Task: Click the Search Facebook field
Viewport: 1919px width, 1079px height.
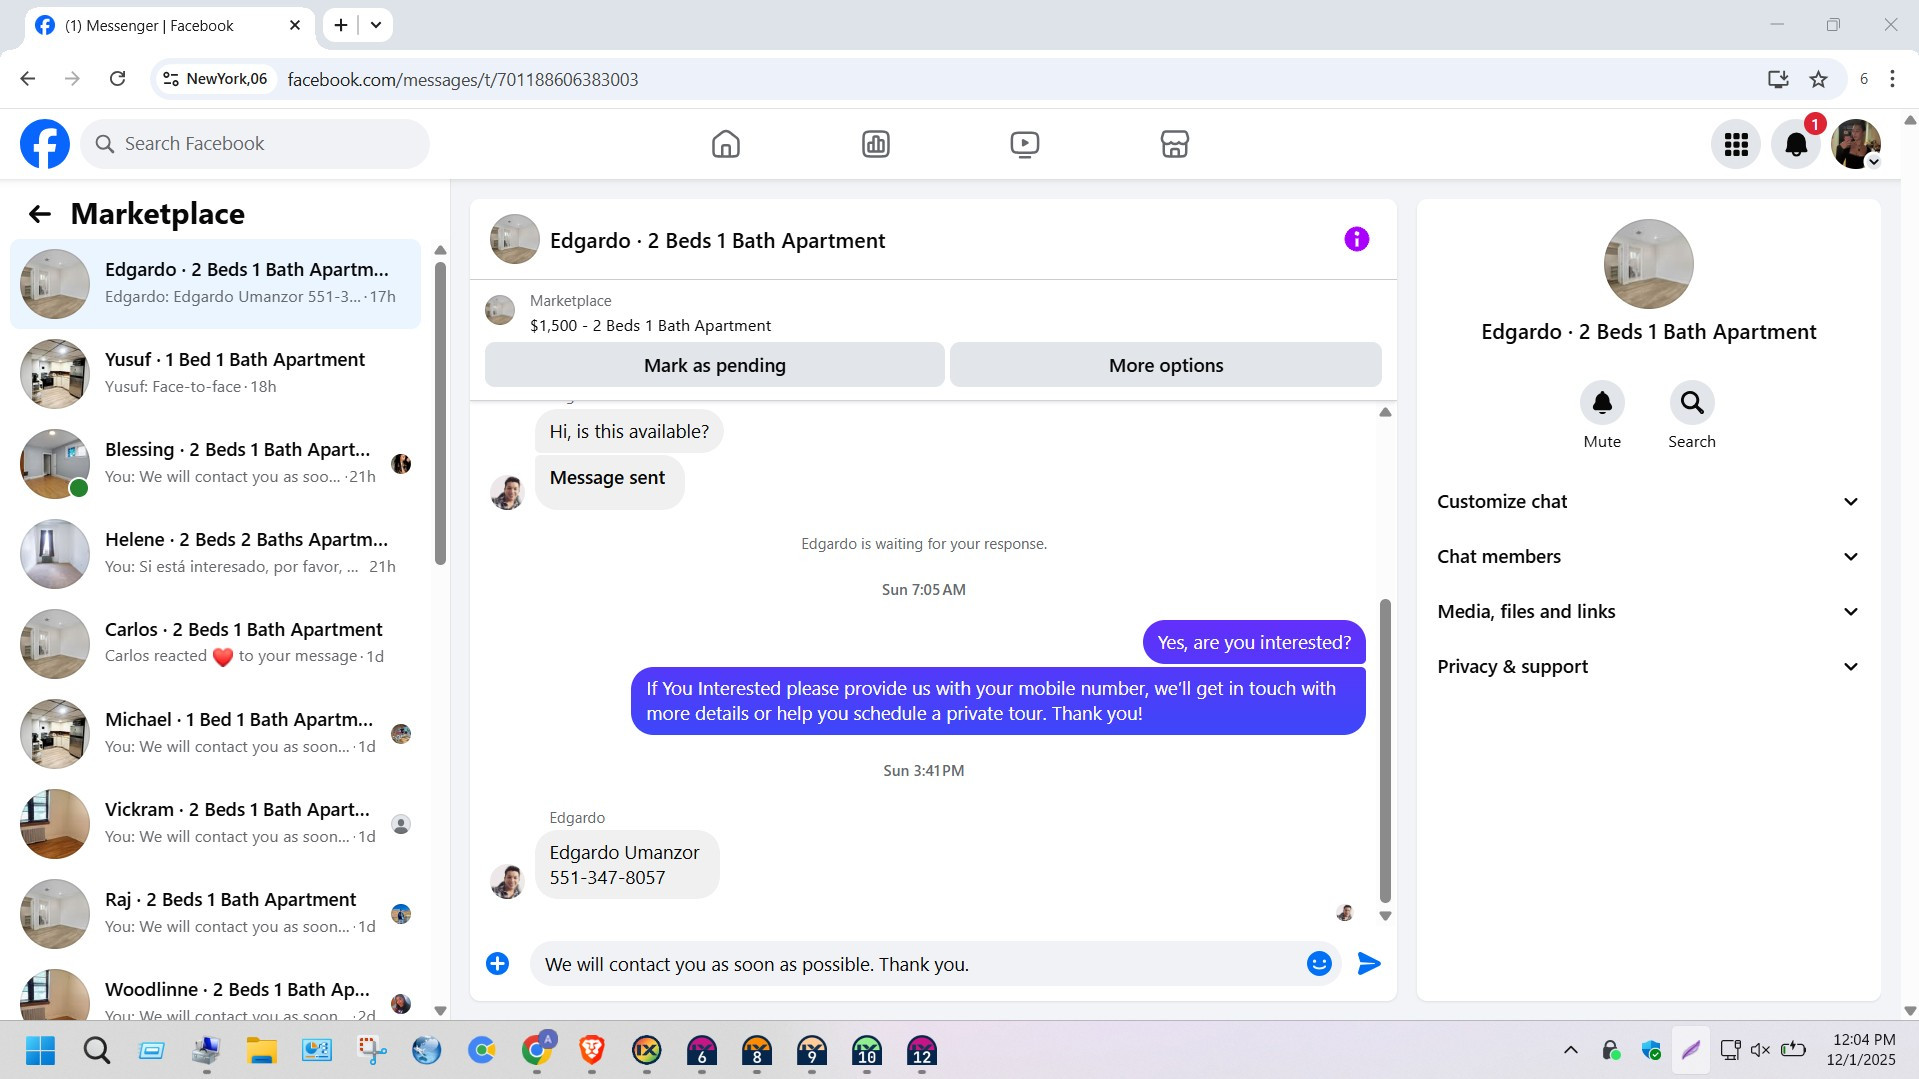Action: pos(255,144)
